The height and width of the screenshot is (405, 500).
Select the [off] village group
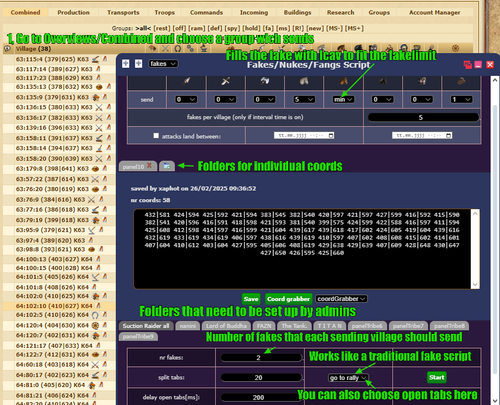point(179,28)
